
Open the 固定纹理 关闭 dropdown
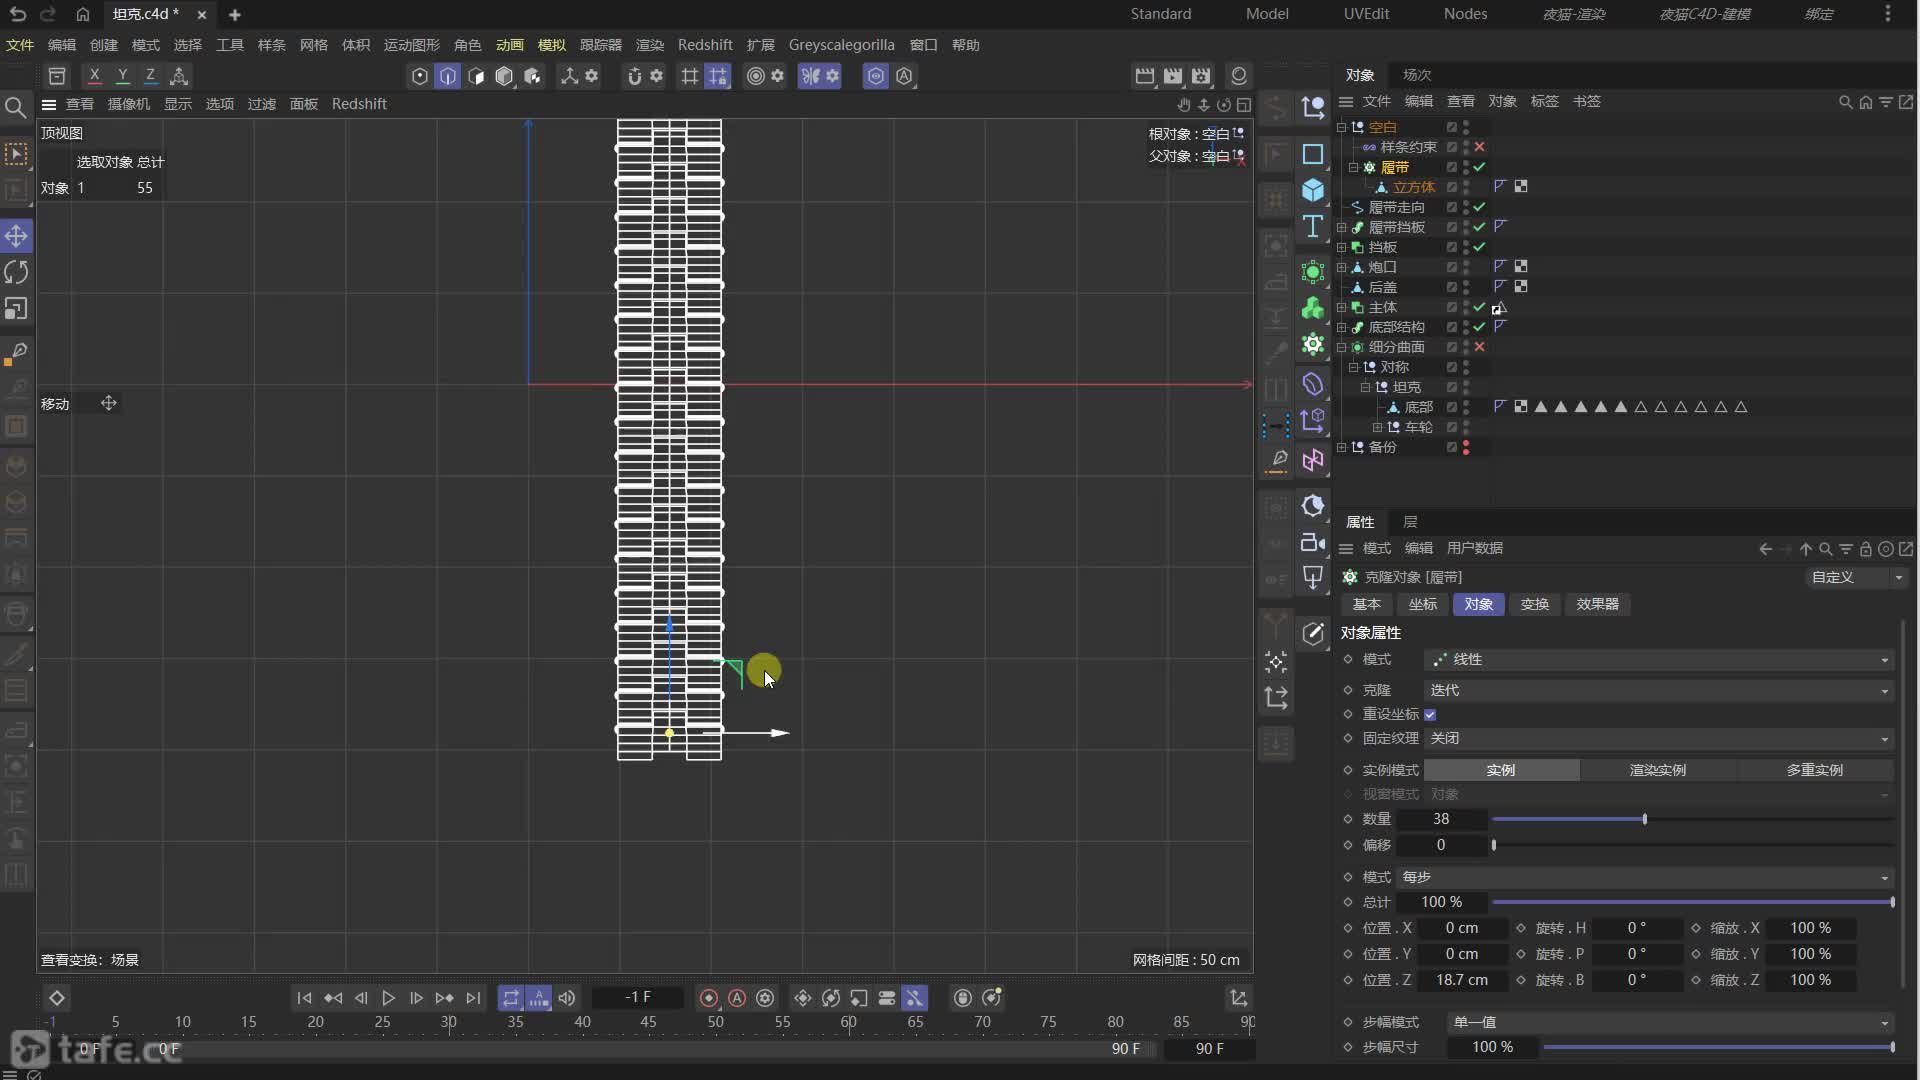click(1658, 738)
